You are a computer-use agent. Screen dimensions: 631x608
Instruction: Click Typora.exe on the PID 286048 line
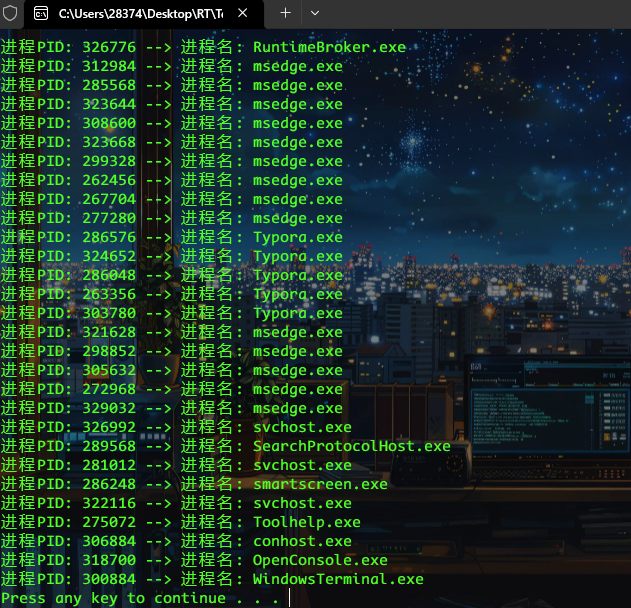click(298, 276)
